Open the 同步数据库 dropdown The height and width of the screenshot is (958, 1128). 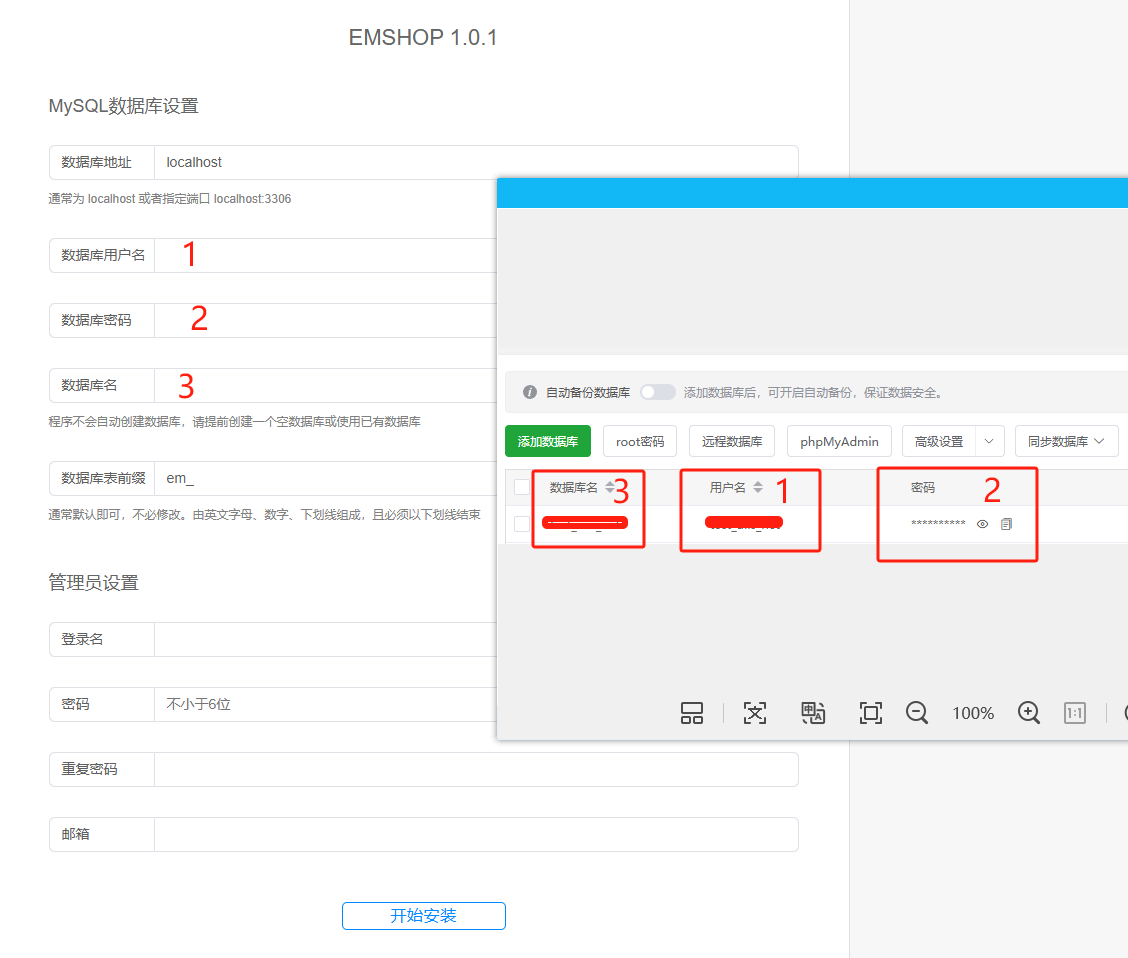pos(1066,441)
